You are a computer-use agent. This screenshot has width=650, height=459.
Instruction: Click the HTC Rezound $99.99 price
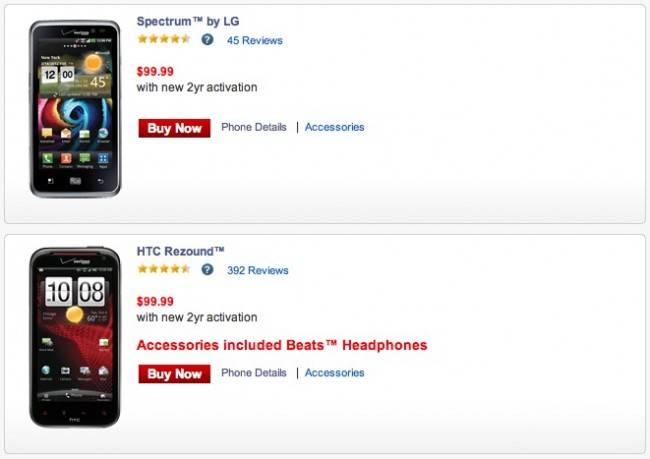pos(155,301)
